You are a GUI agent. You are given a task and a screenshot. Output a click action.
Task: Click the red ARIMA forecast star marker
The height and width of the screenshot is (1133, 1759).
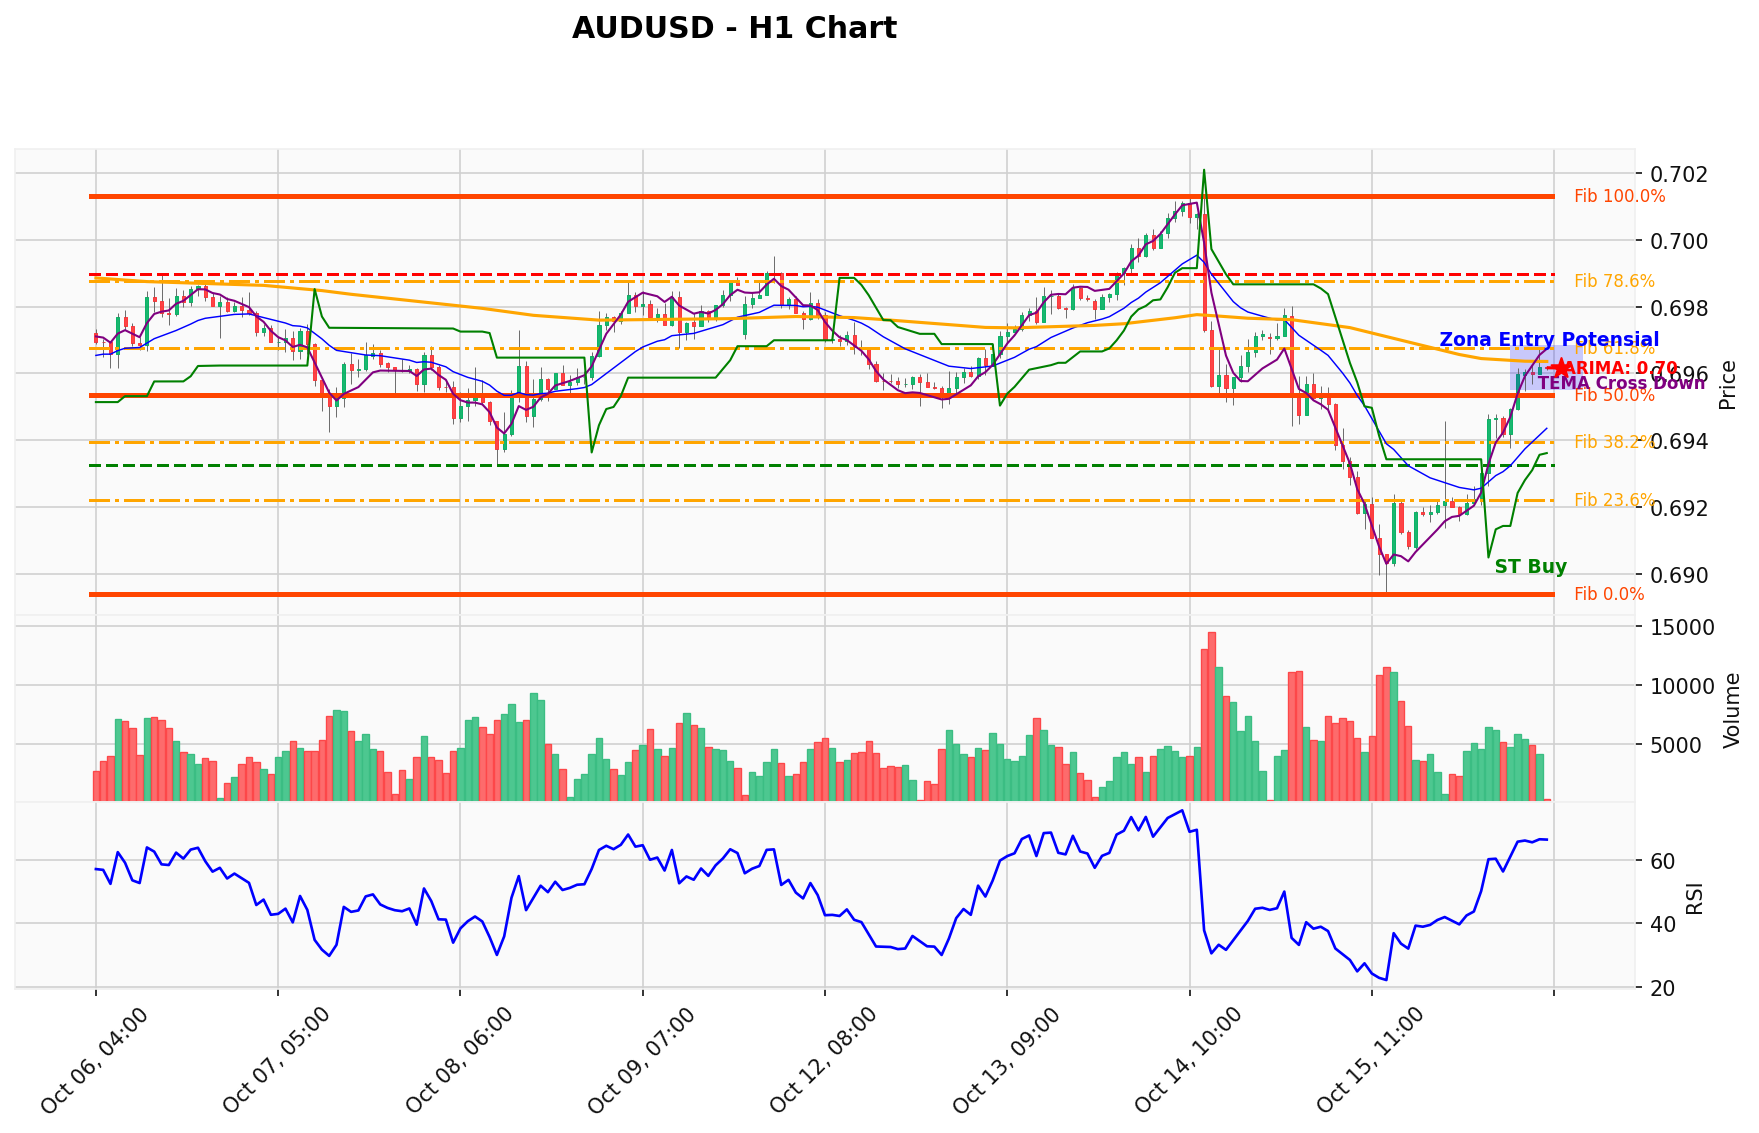[1561, 367]
